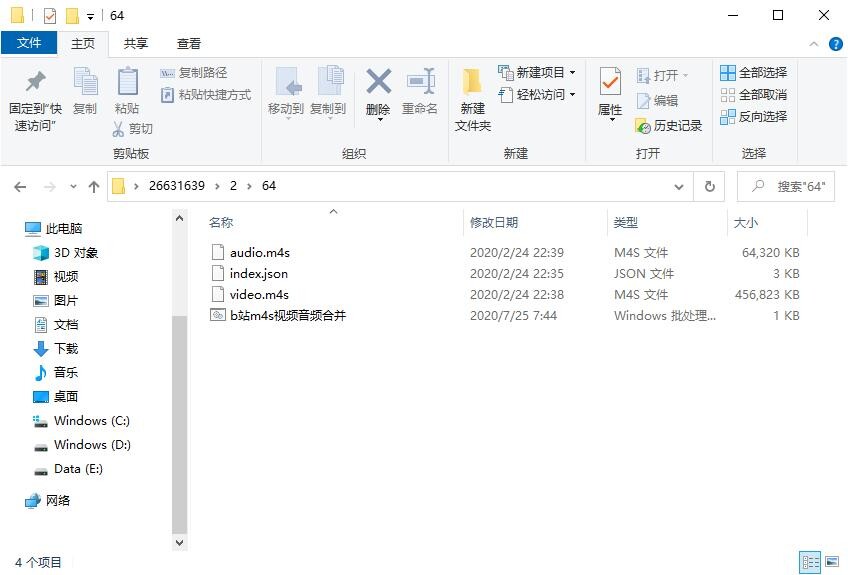Click the Paste clipboard icon
This screenshot has width=848, height=575.
click(127, 84)
